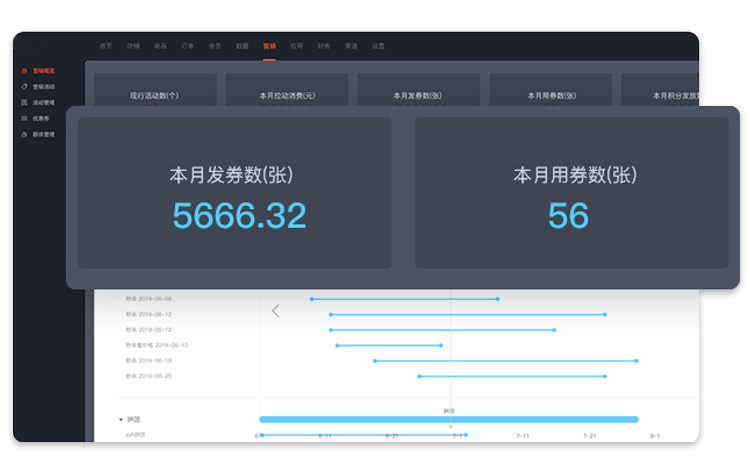
Task: Click the 活动管理 sidebar icon
Action: pyautogui.click(x=24, y=102)
